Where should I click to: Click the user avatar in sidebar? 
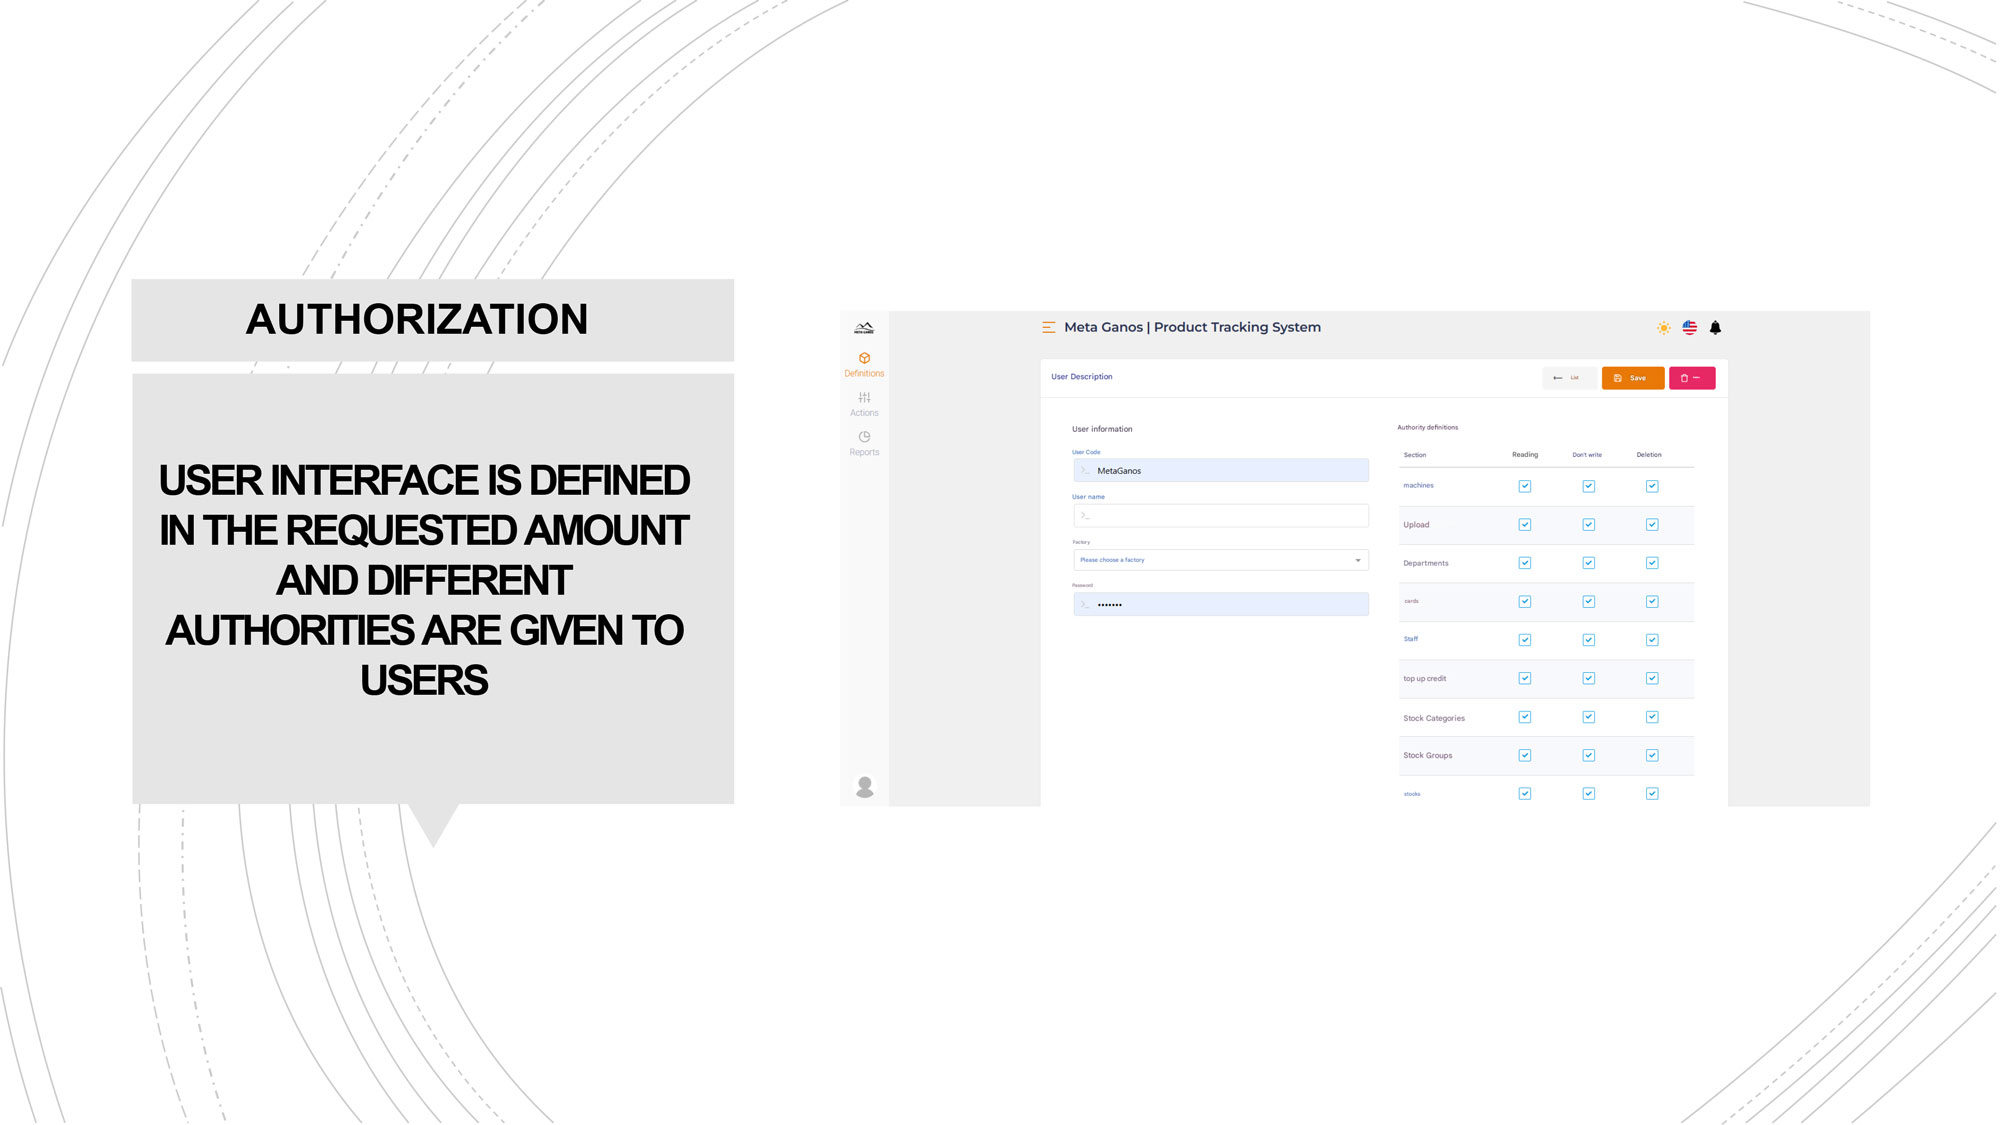(865, 787)
